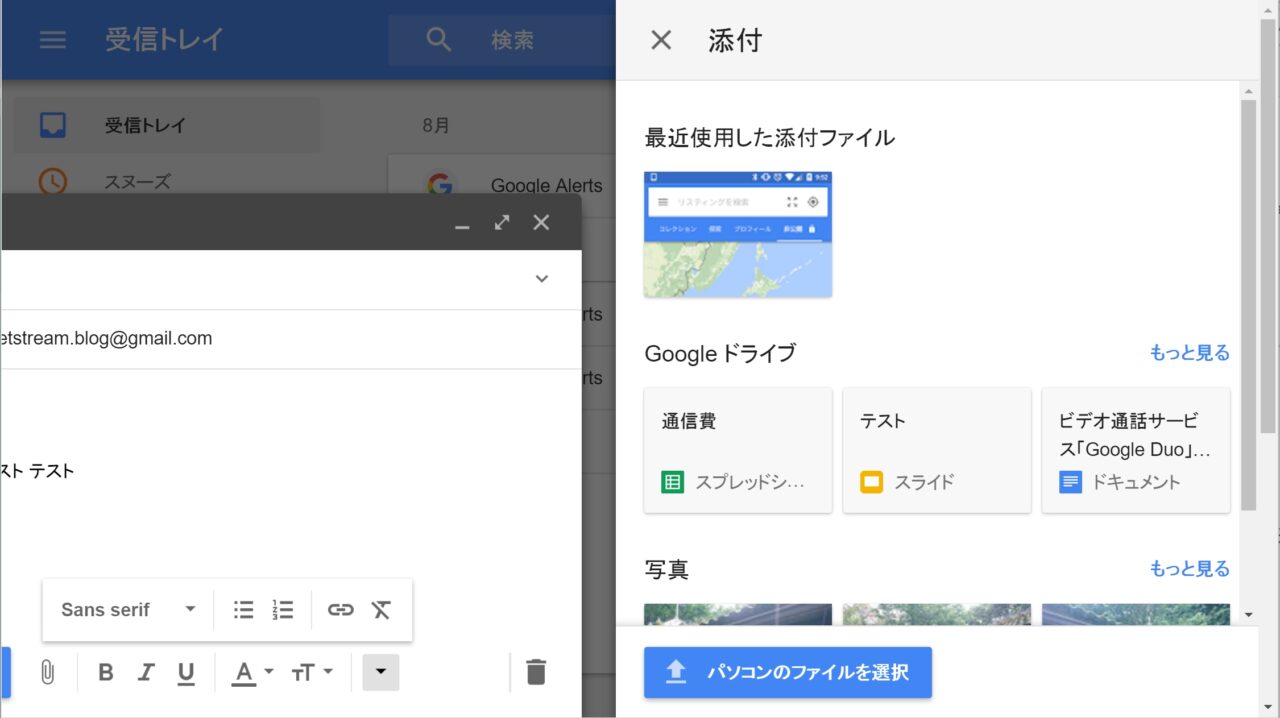Click the パソコンのファイルを選択 upload button
The height and width of the screenshot is (718, 1280).
788,672
